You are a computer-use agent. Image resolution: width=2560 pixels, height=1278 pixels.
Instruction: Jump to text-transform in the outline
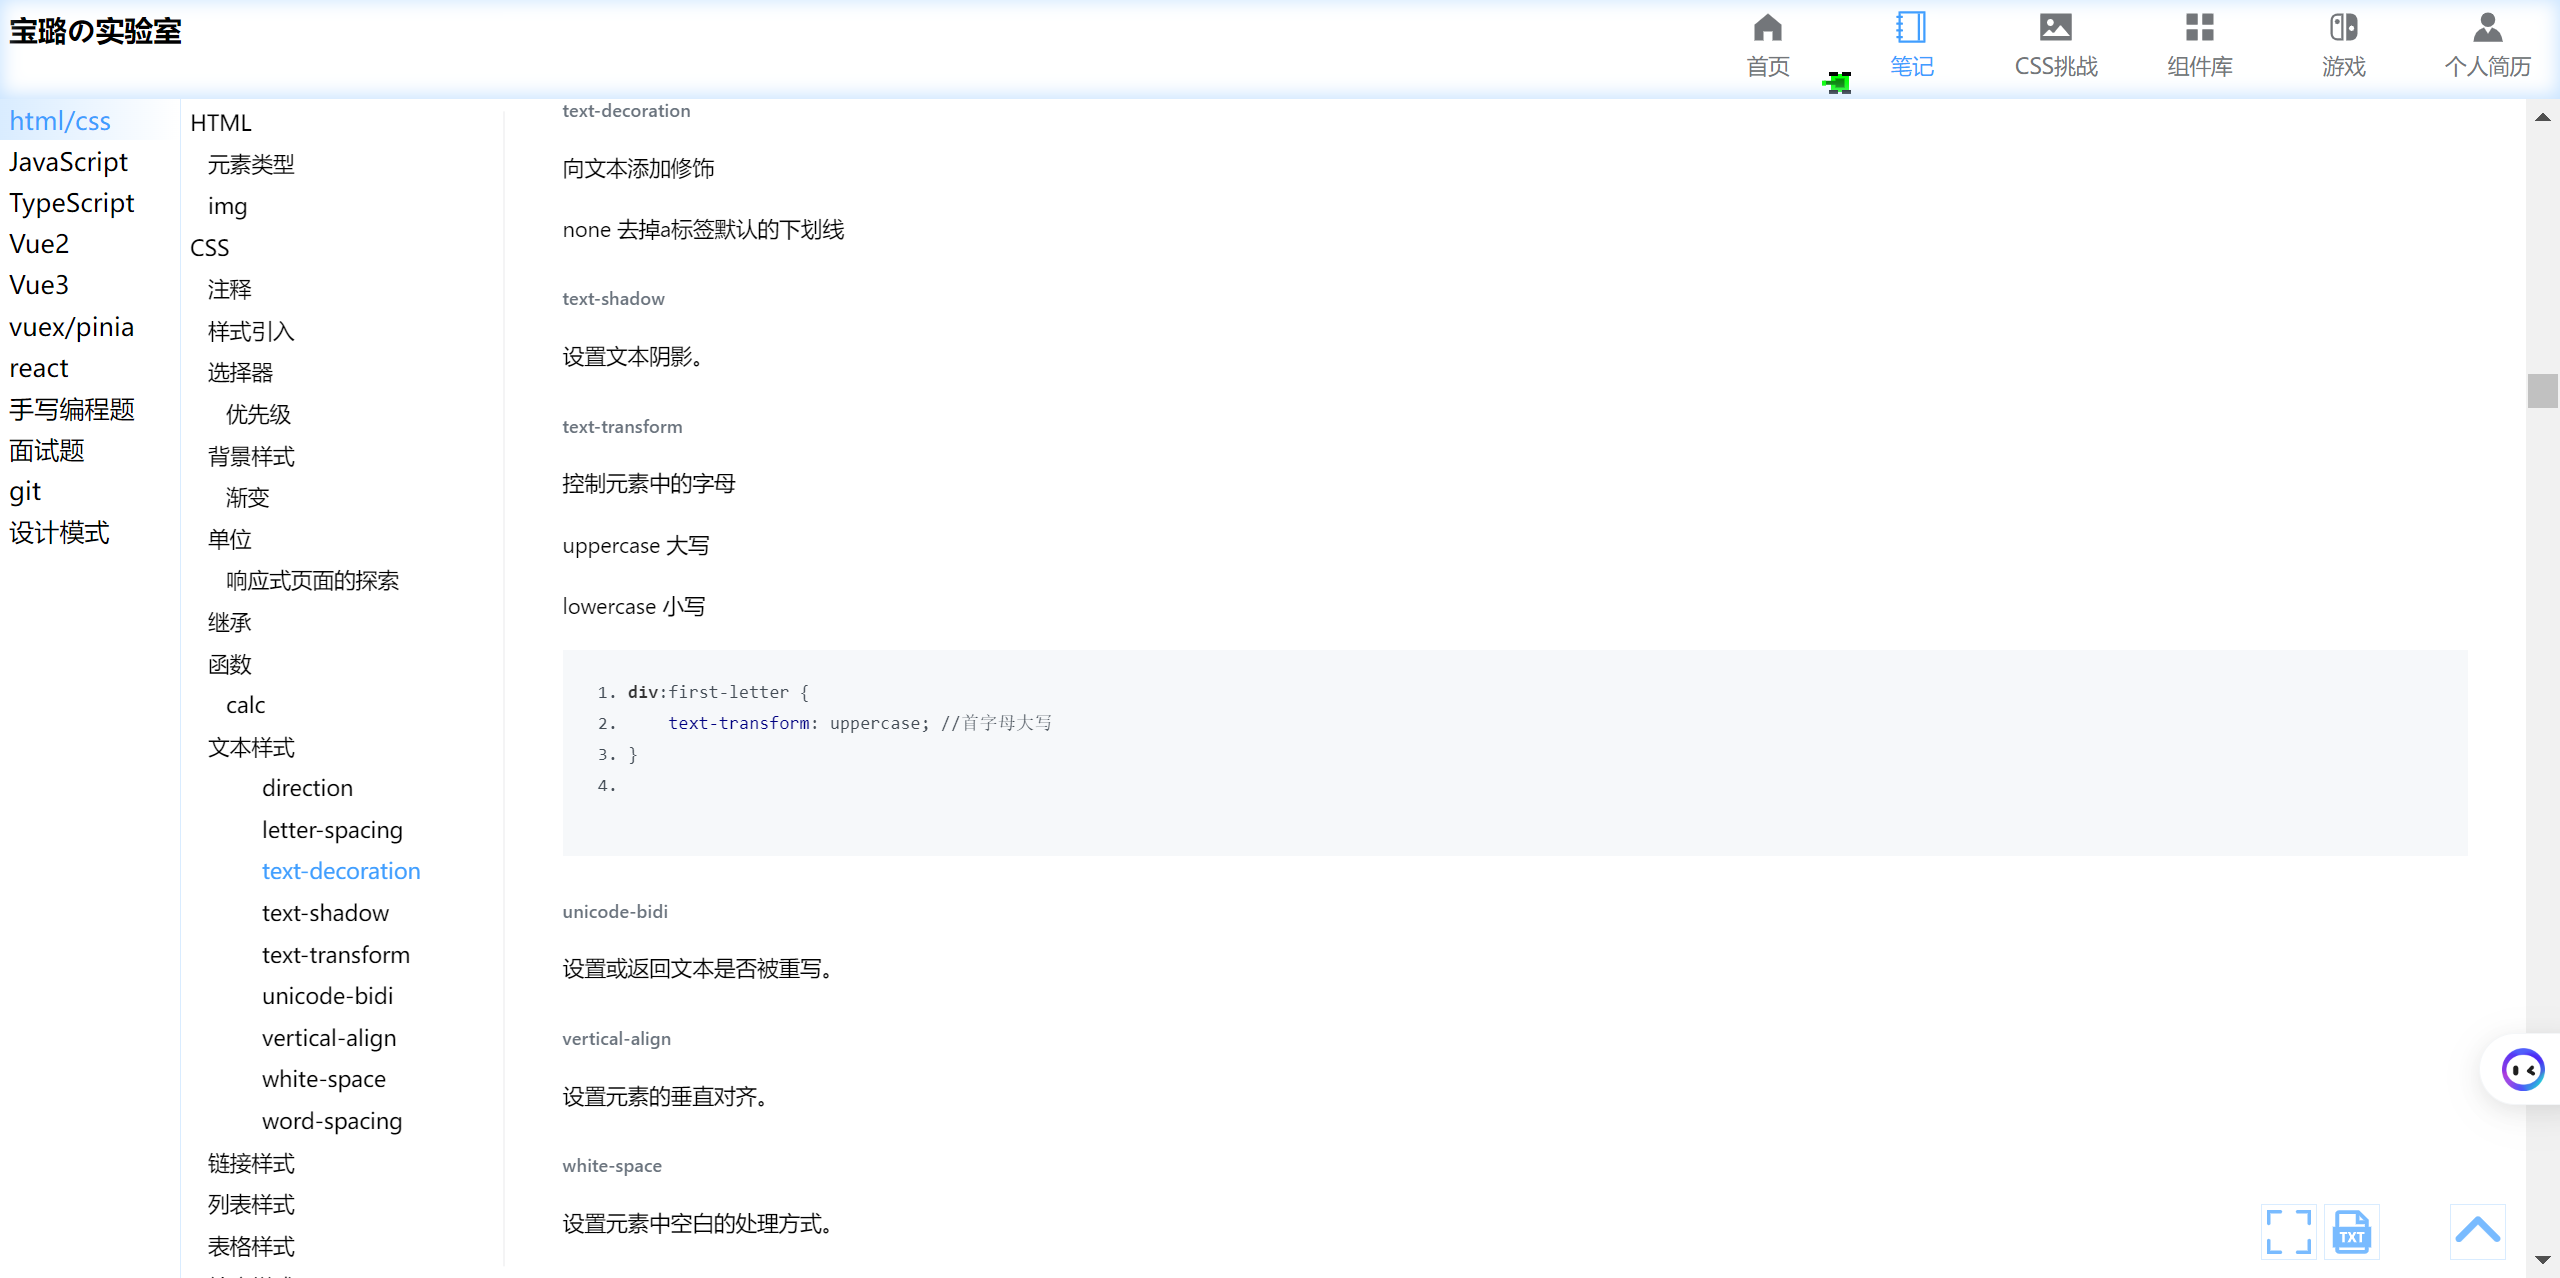coord(336,955)
